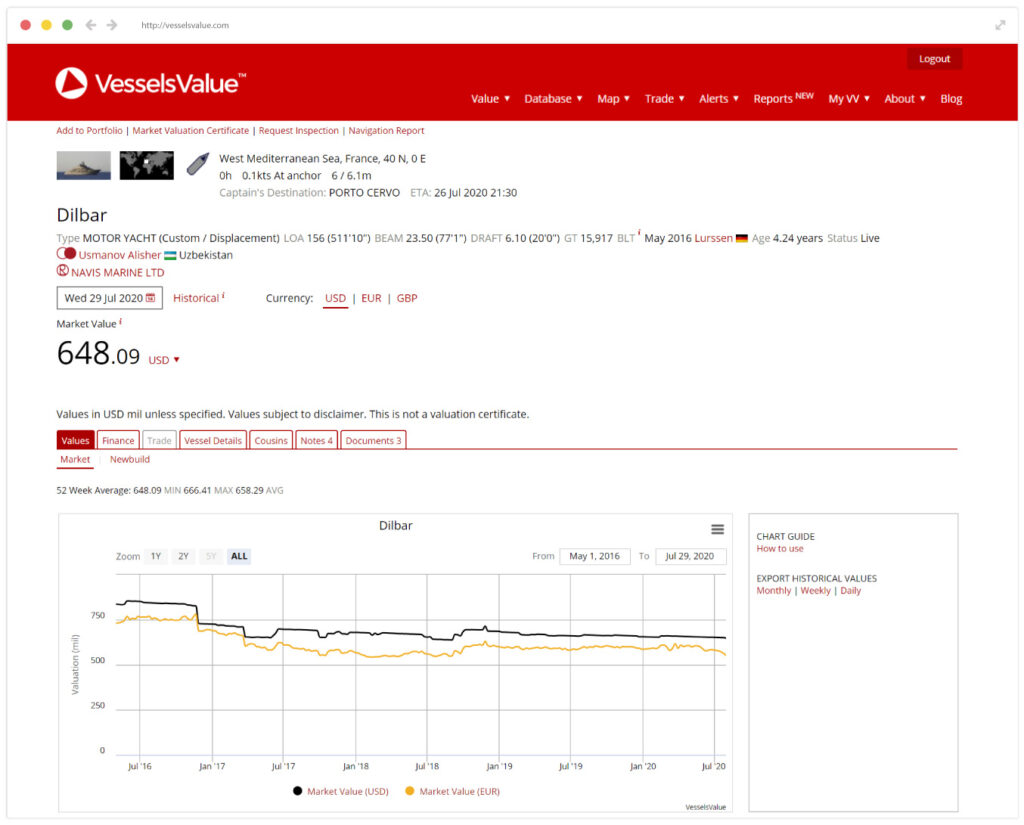The height and width of the screenshot is (825, 1024).
Task: Click the calendar icon in date field
Action: 150,298
